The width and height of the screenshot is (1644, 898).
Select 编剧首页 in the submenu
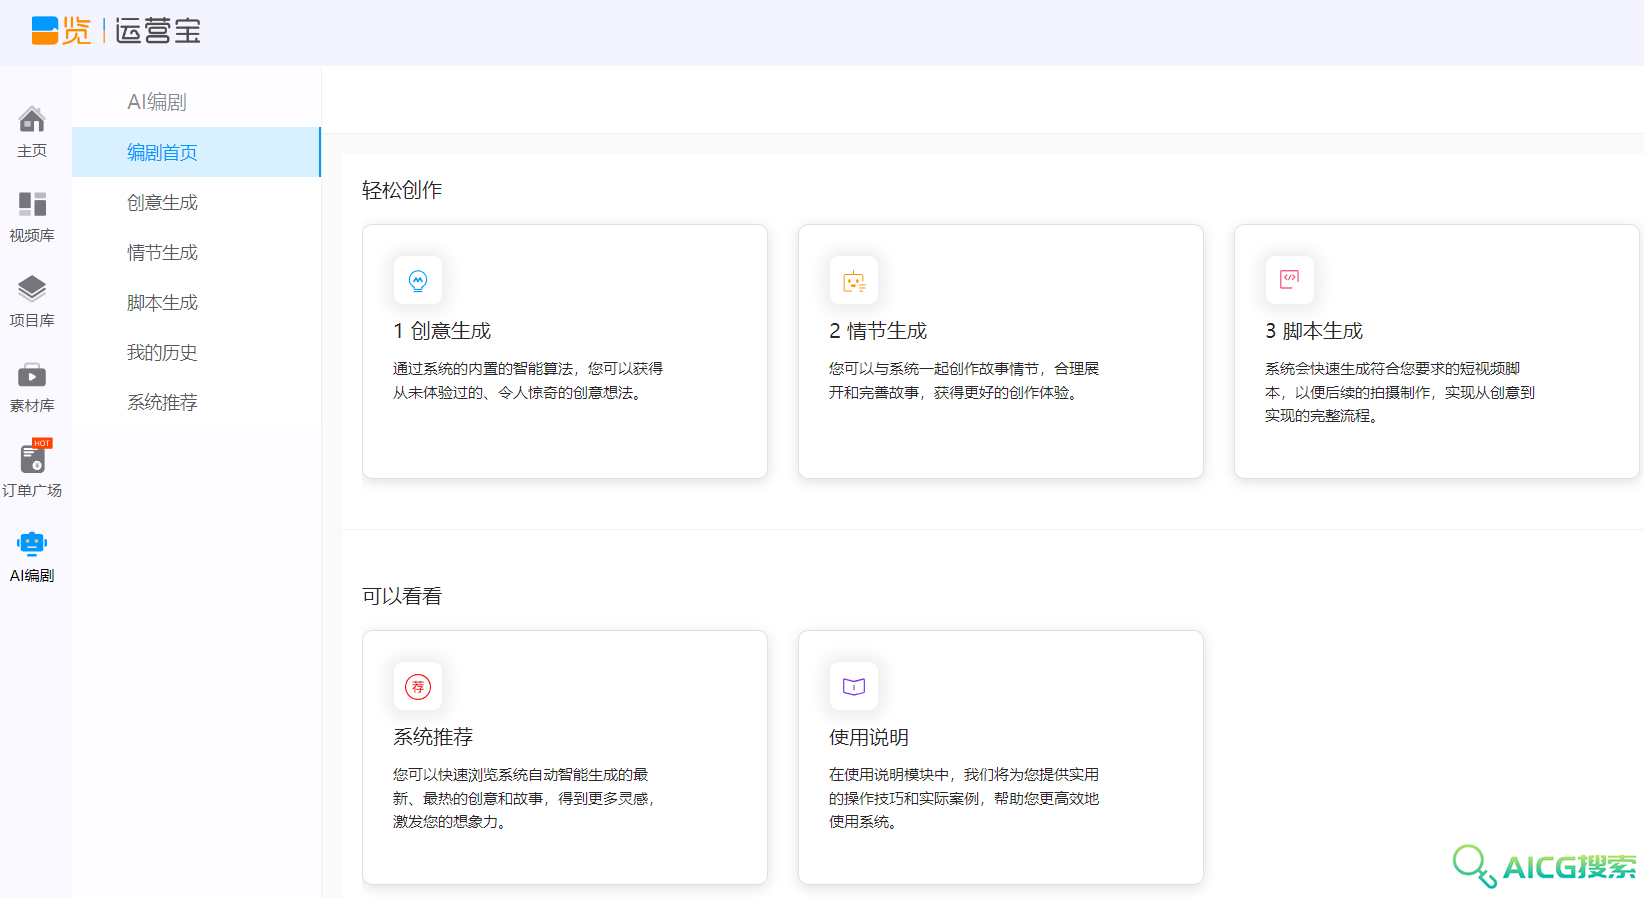point(196,152)
